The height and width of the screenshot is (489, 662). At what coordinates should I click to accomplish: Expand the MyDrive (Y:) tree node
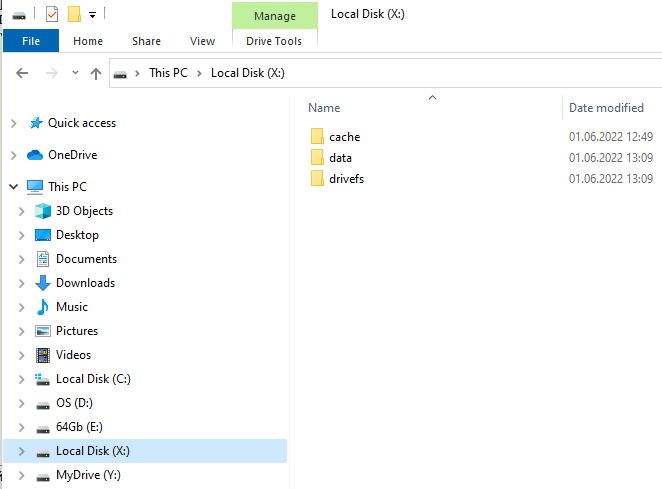click(22, 475)
